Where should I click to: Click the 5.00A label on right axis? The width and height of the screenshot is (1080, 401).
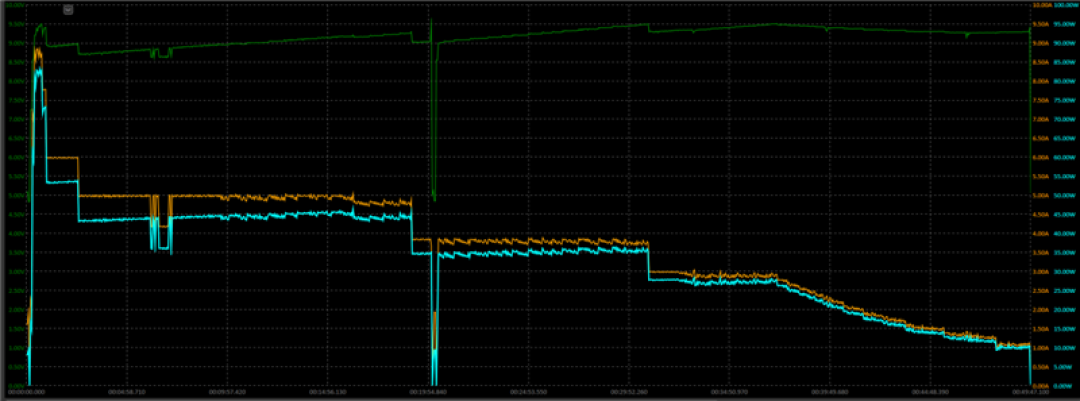[x=1040, y=195]
